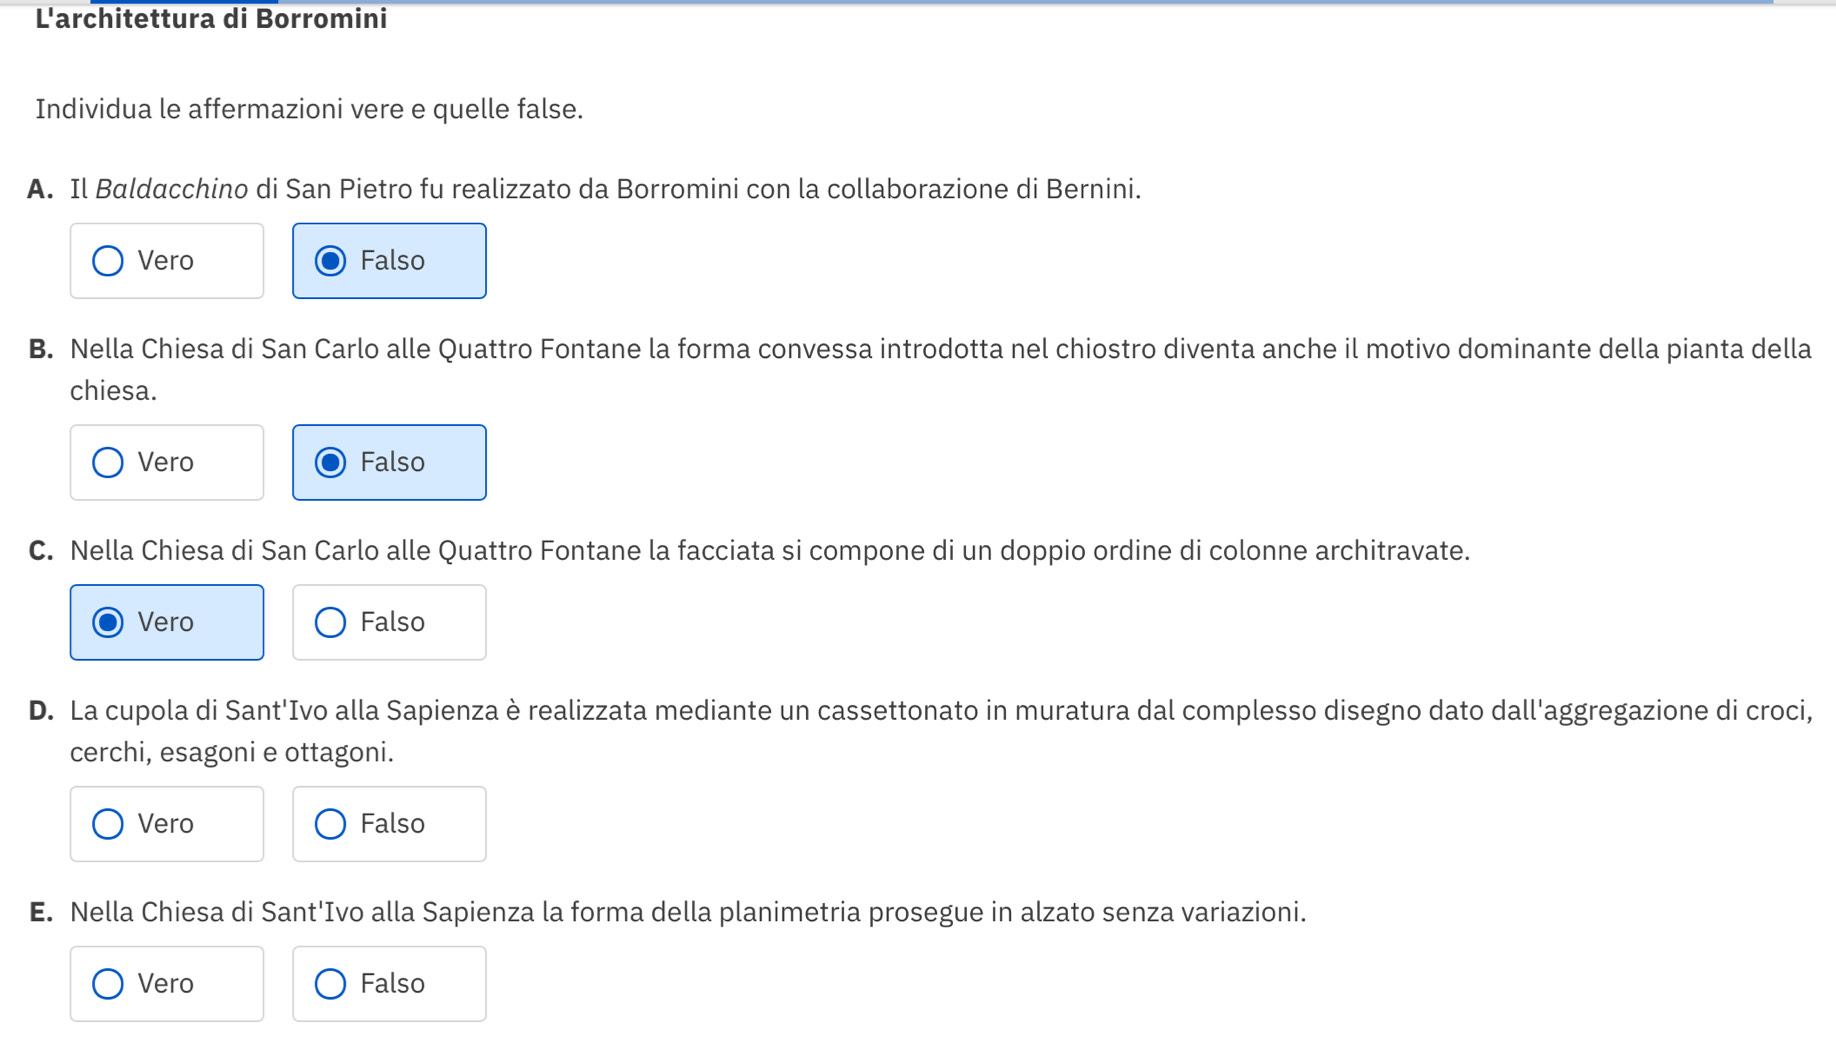Click statement B text about convex form
The width and height of the screenshot is (1836, 1043).
click(940, 349)
